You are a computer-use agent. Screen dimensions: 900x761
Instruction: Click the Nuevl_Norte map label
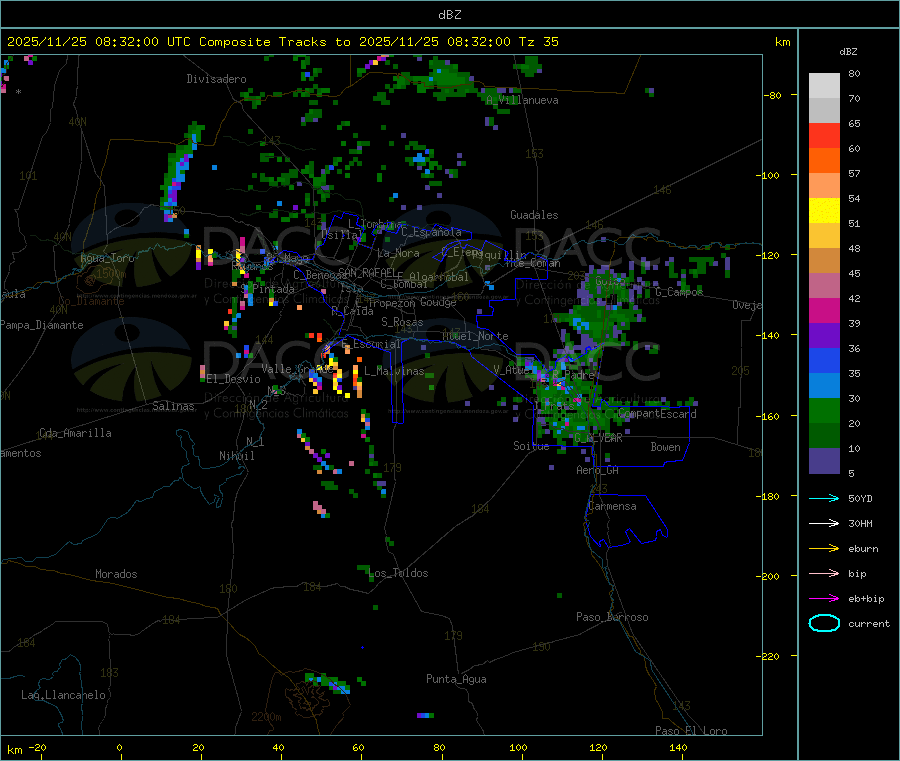click(x=475, y=336)
